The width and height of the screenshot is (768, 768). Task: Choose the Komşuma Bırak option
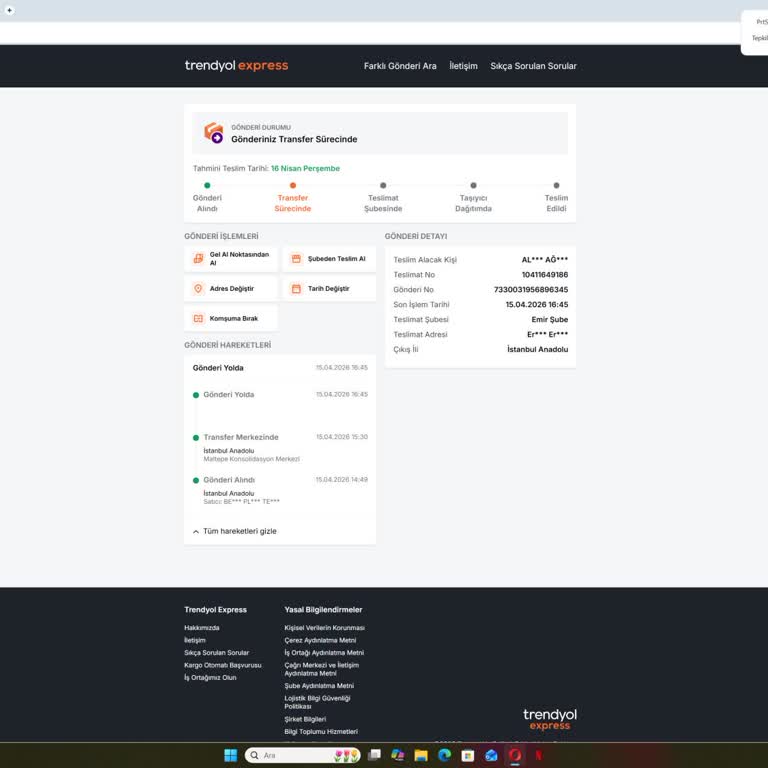[231, 318]
